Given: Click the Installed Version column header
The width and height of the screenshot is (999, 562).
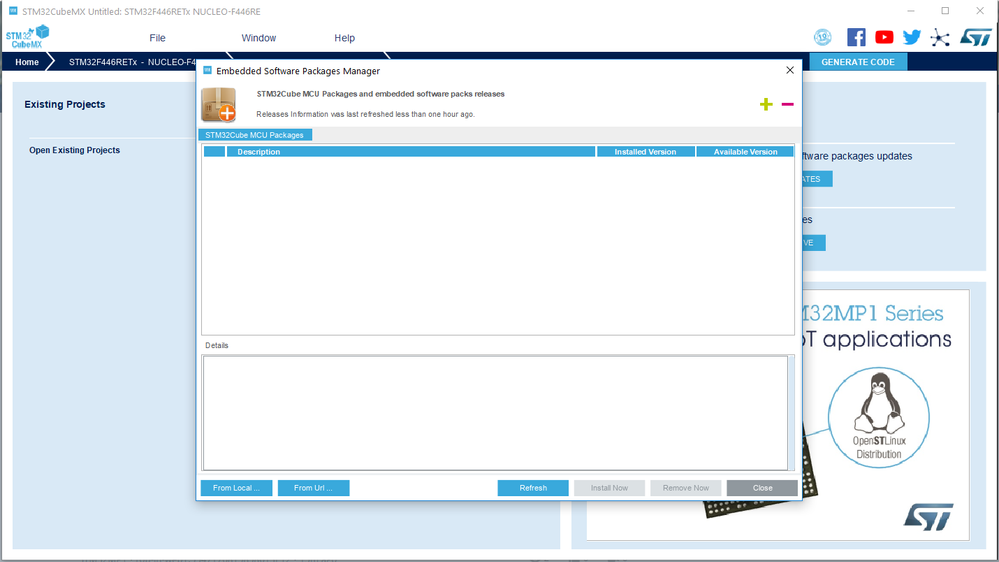Looking at the screenshot, I should pos(645,152).
